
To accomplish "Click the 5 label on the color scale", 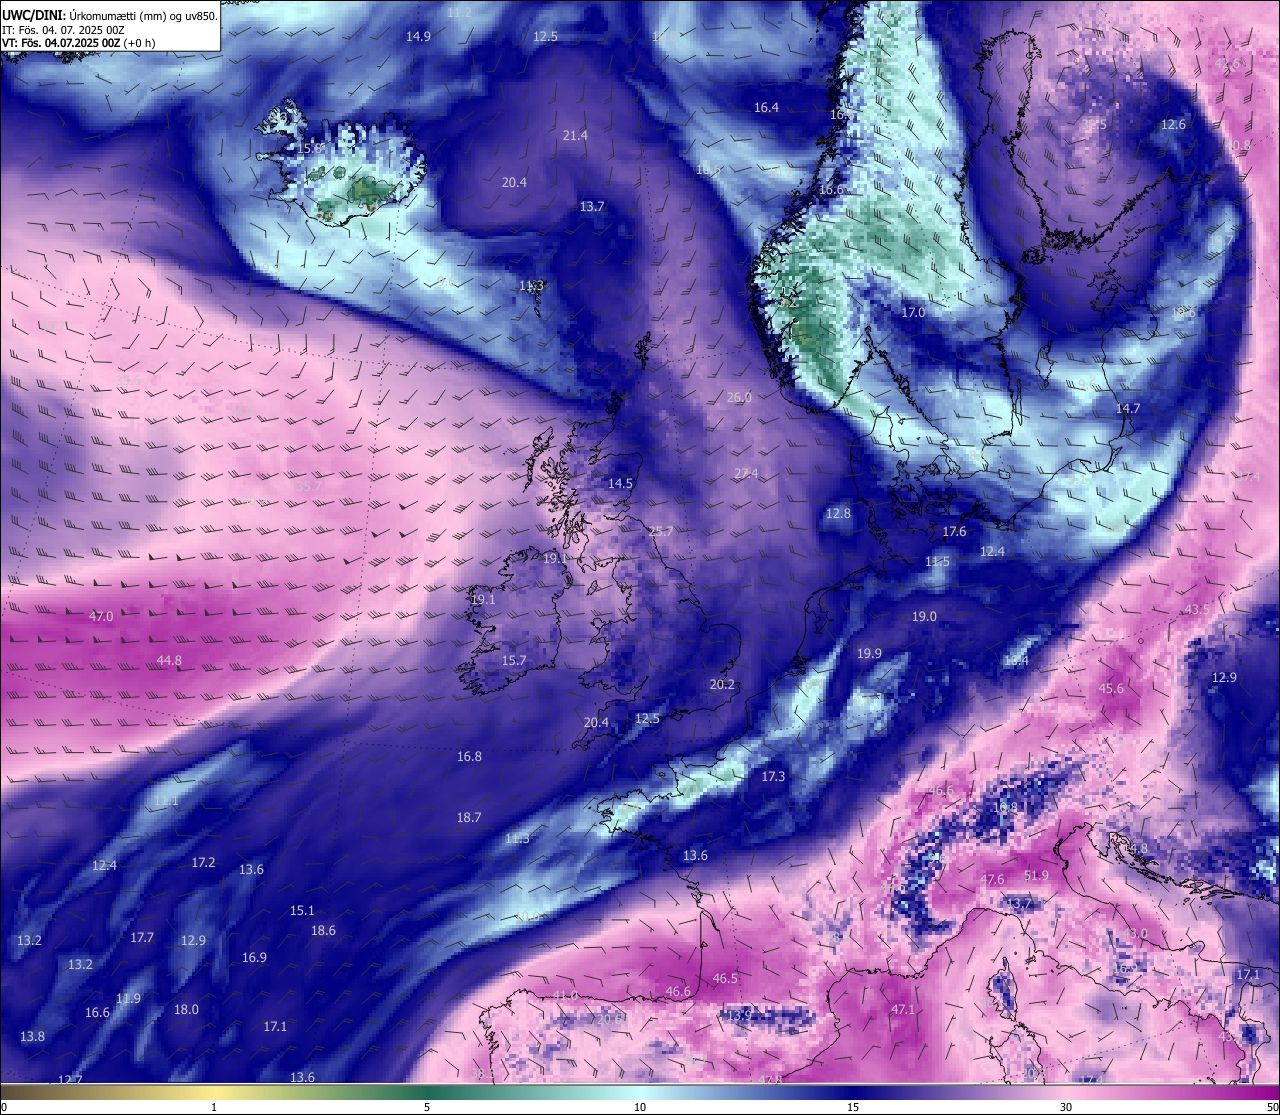I will [x=427, y=1107].
